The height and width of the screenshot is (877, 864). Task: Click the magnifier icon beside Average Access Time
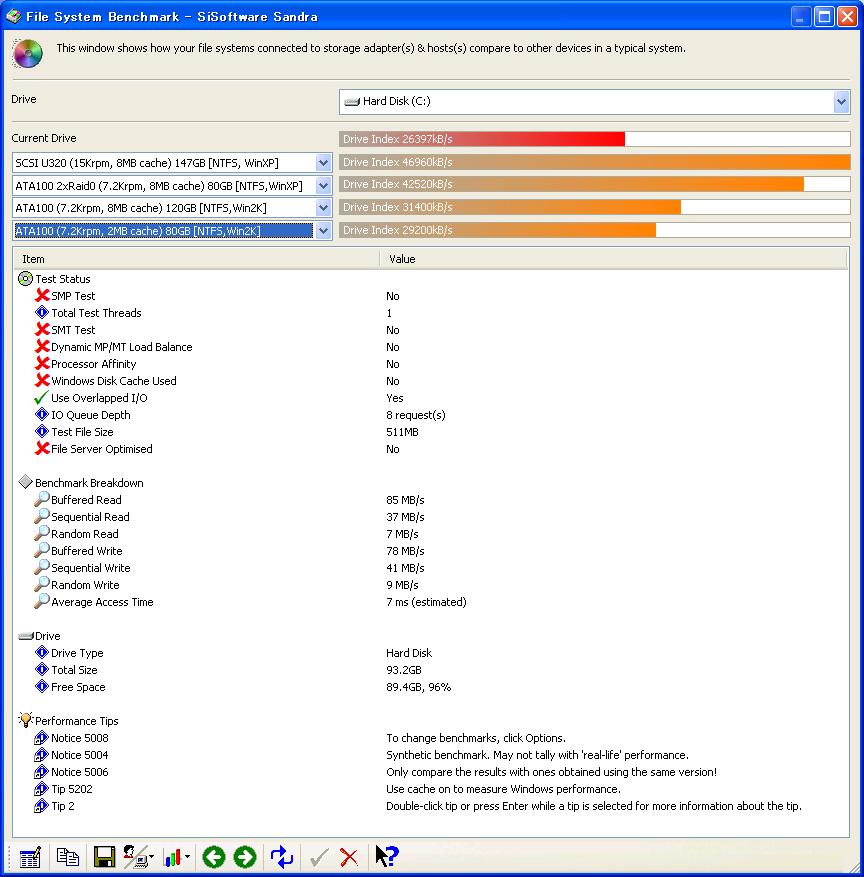pyautogui.click(x=41, y=601)
